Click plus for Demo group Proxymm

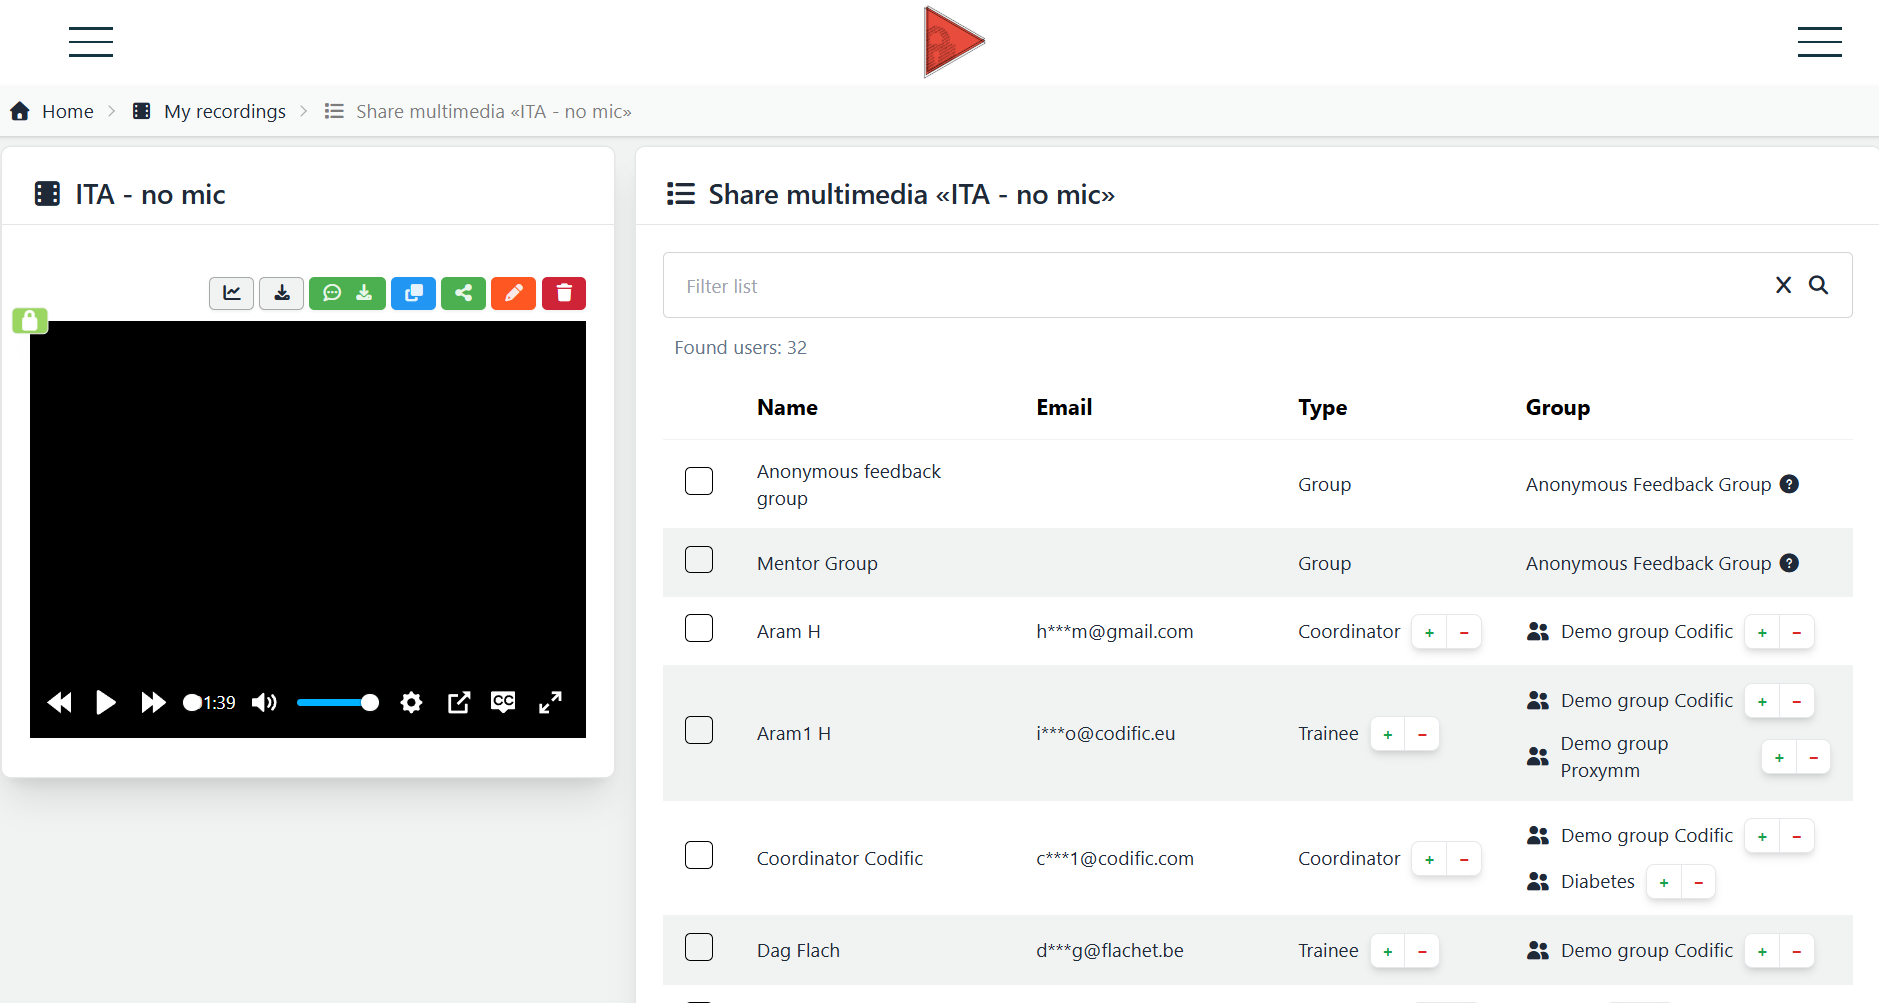(1779, 757)
